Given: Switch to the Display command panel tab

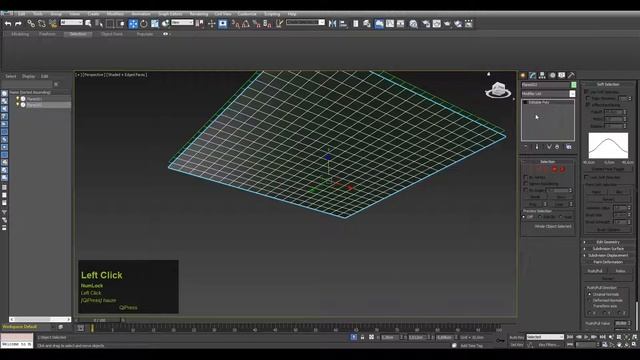Looking at the screenshot, I should 562,76.
